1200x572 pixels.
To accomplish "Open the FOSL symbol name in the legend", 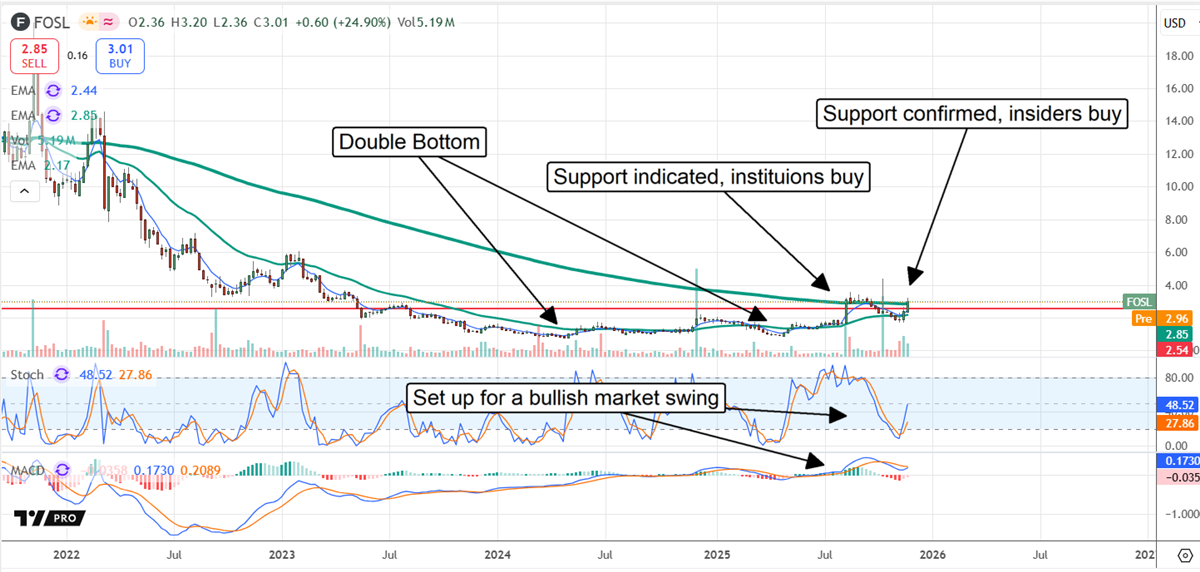I will click(52, 22).
